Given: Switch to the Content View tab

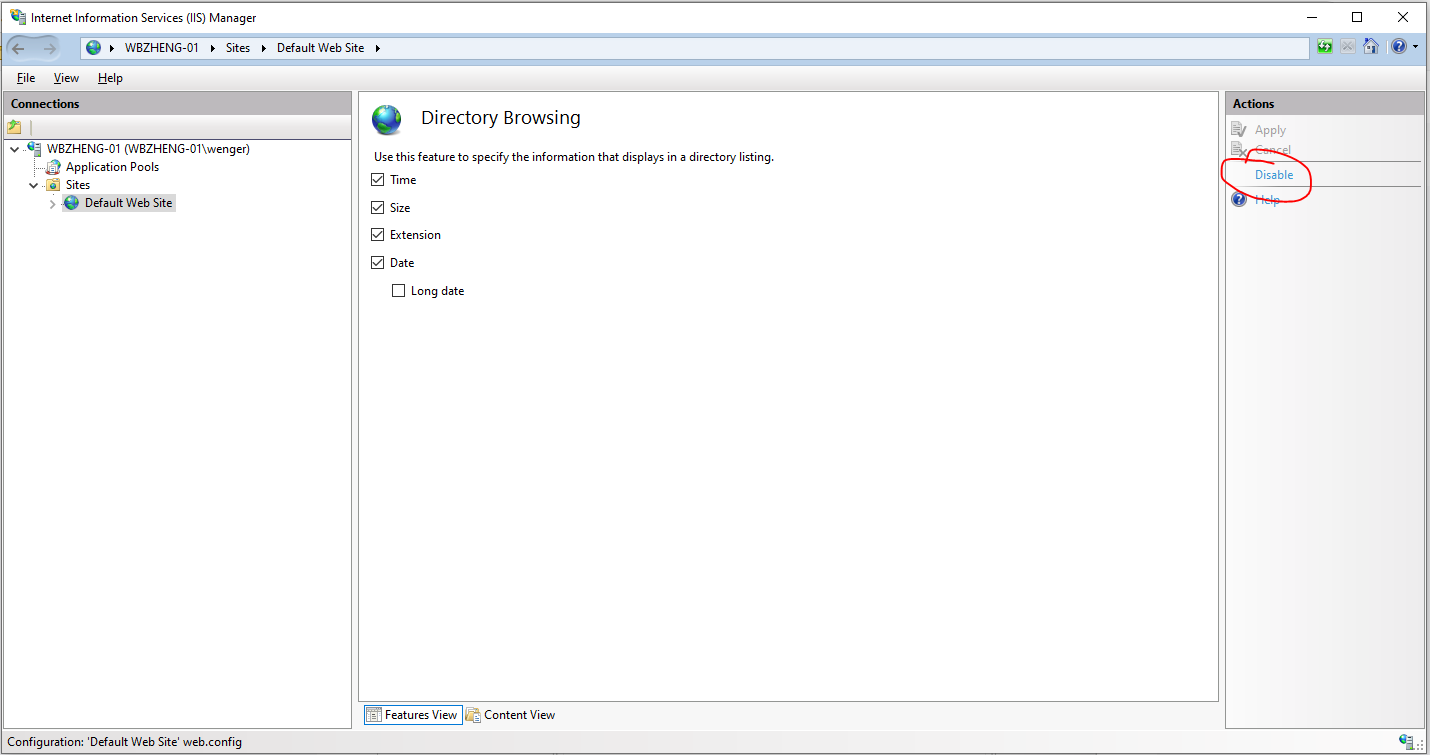Looking at the screenshot, I should (x=511, y=714).
